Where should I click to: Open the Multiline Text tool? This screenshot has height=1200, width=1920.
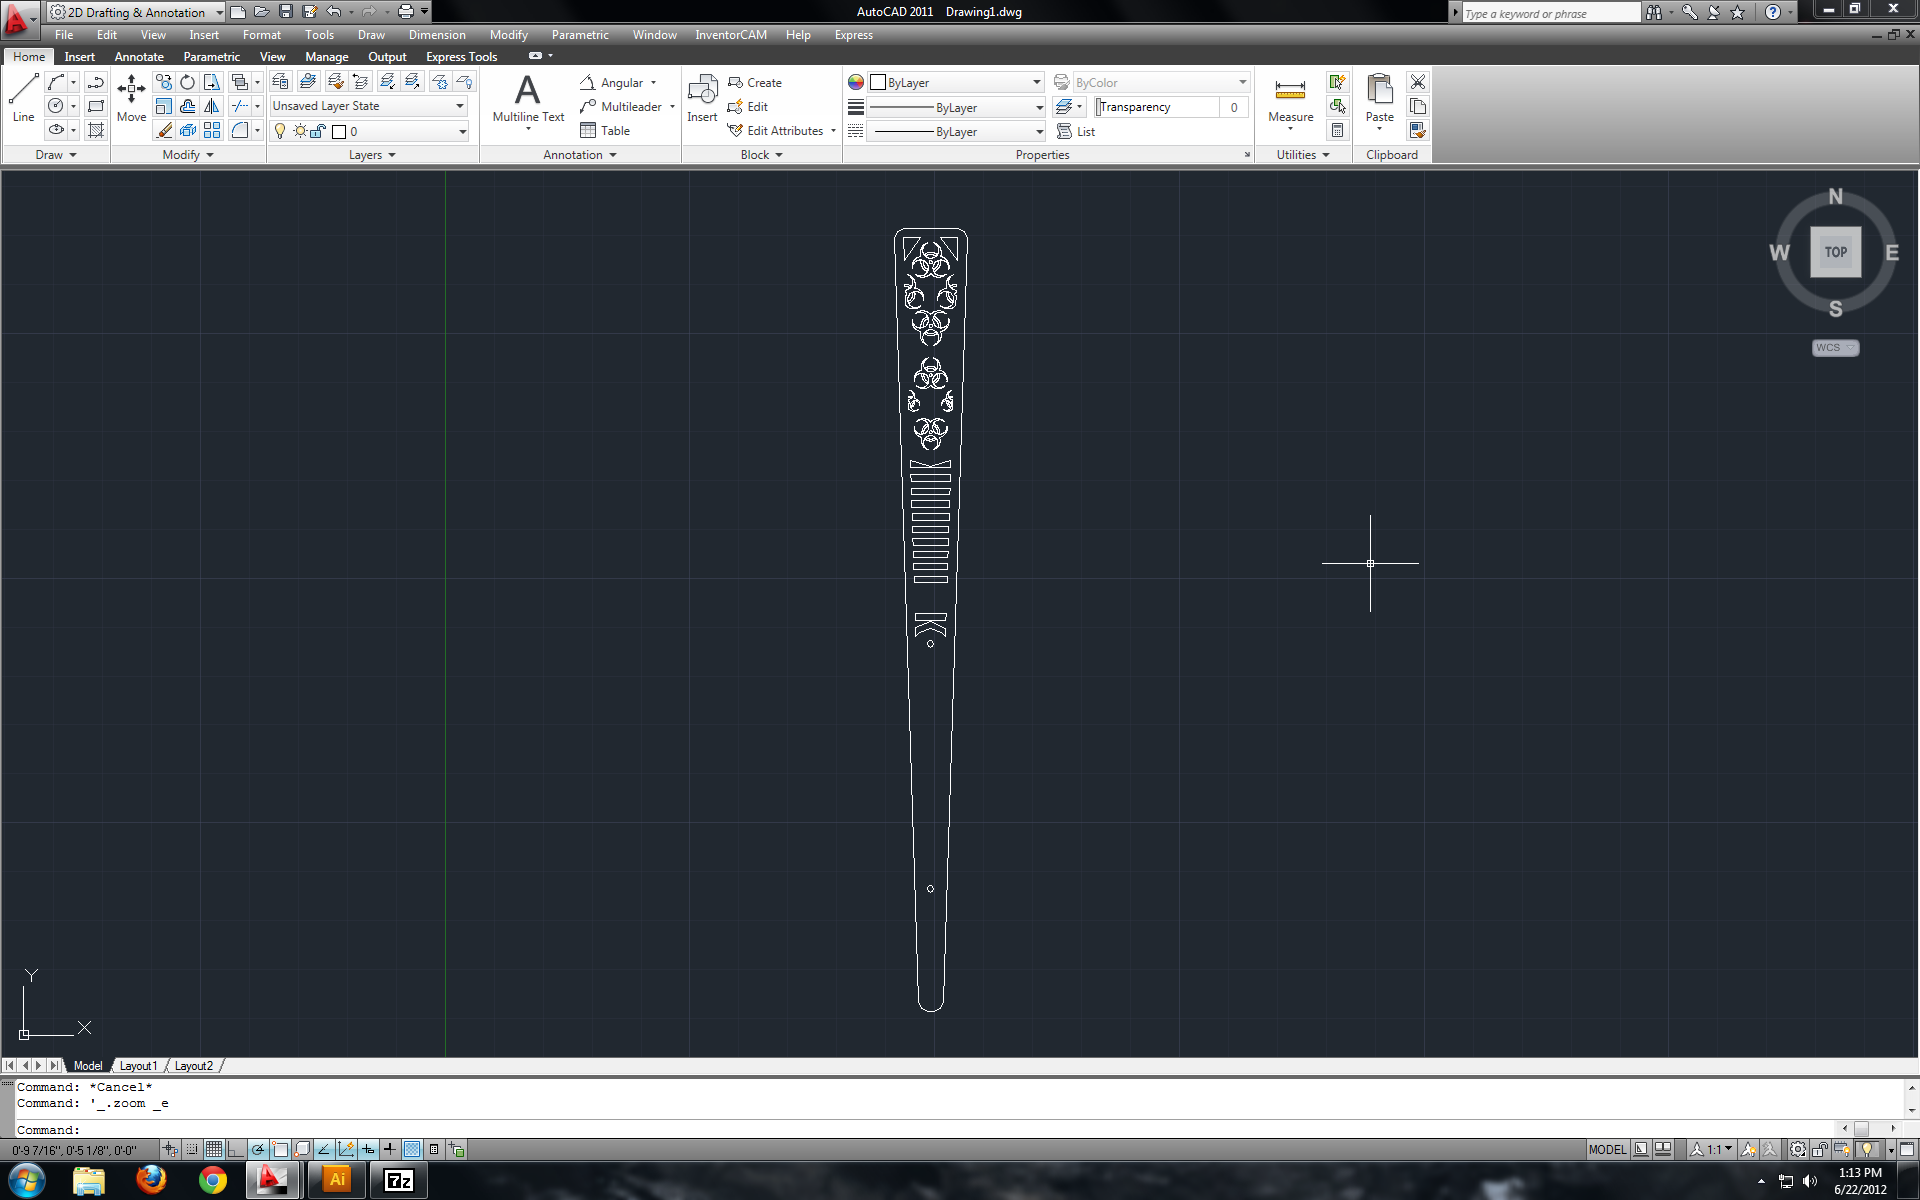tap(528, 97)
